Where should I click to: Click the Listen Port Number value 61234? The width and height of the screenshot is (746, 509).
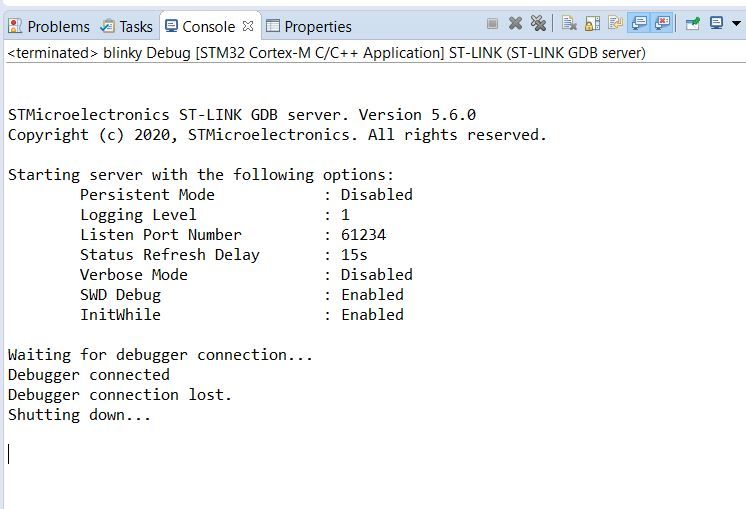(x=363, y=235)
